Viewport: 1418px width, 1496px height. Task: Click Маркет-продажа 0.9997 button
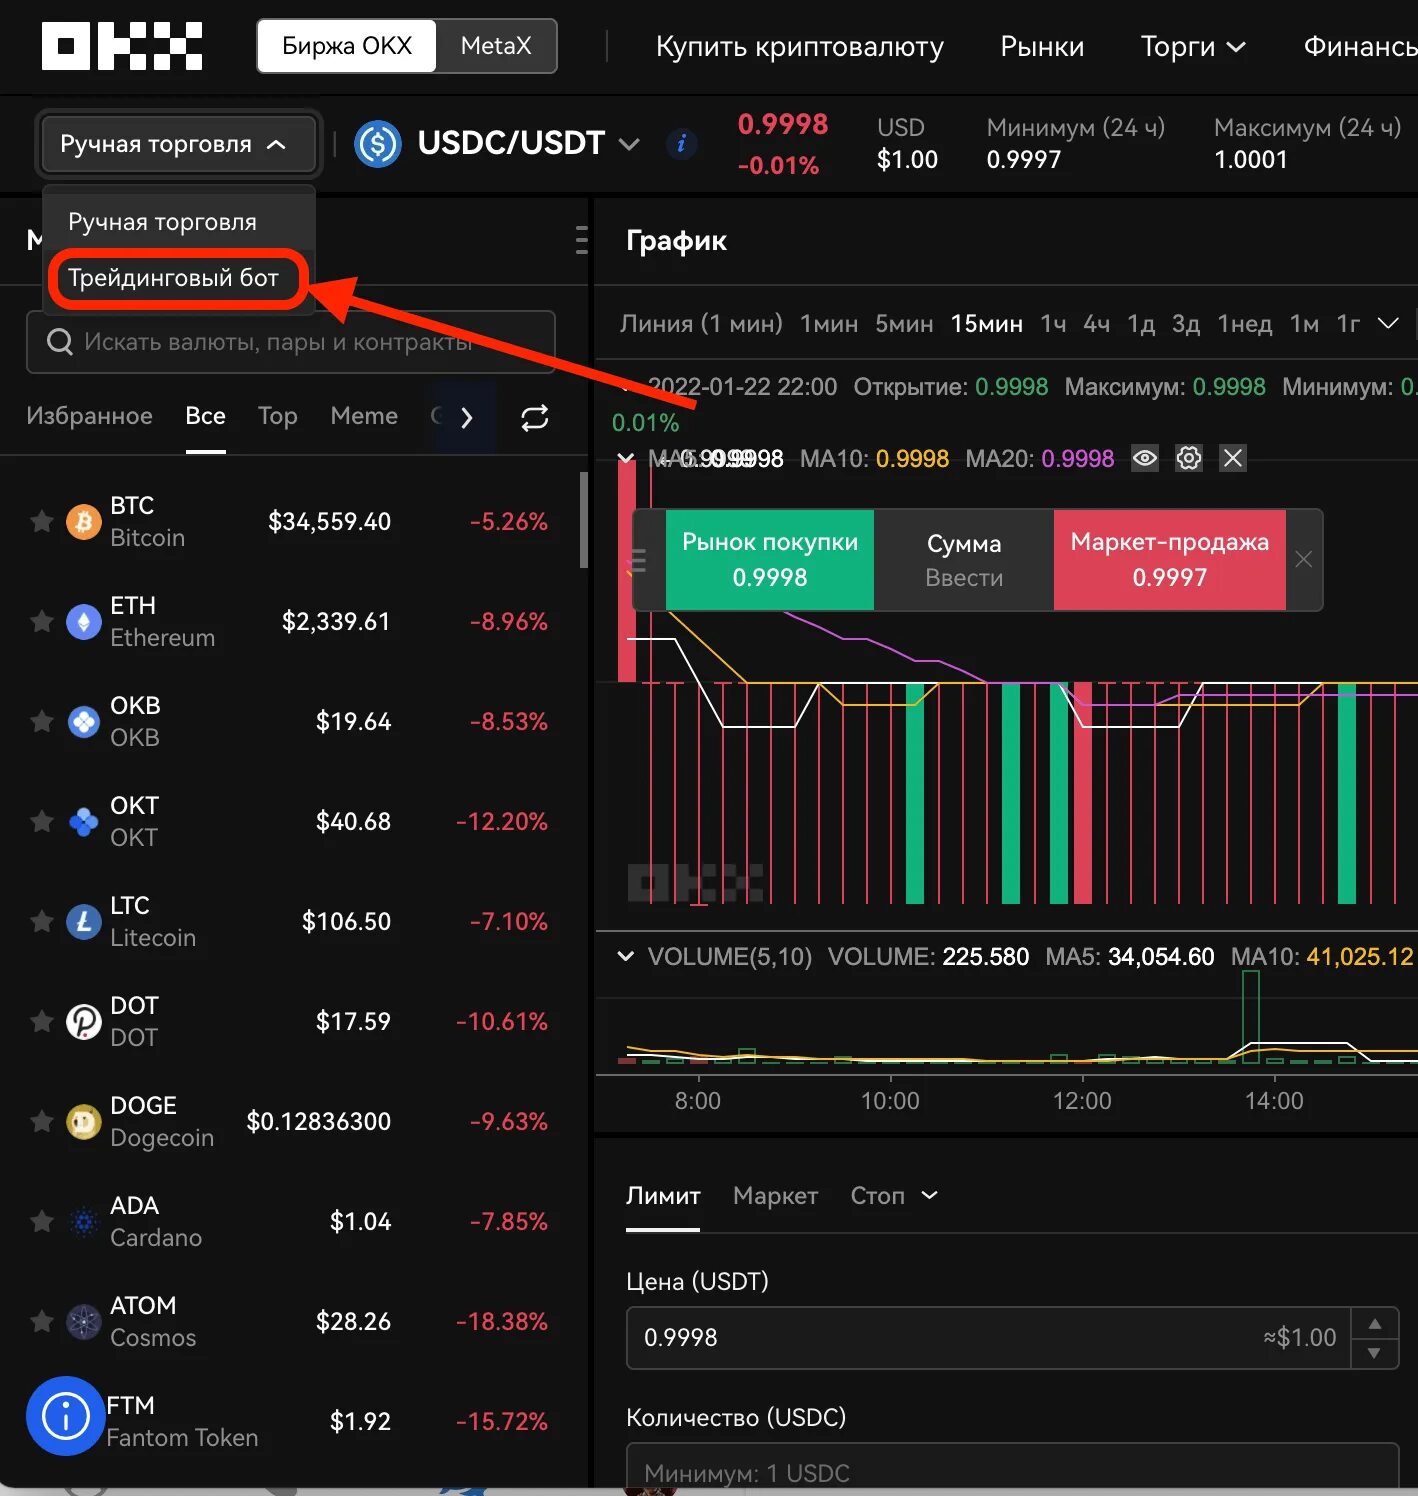(1169, 559)
